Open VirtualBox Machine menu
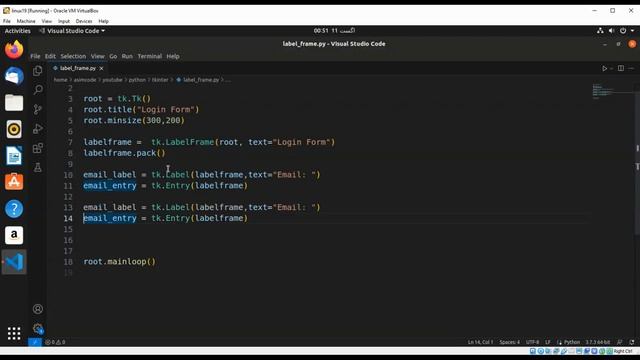Viewport: 640px width, 360px height. pyautogui.click(x=26, y=21)
